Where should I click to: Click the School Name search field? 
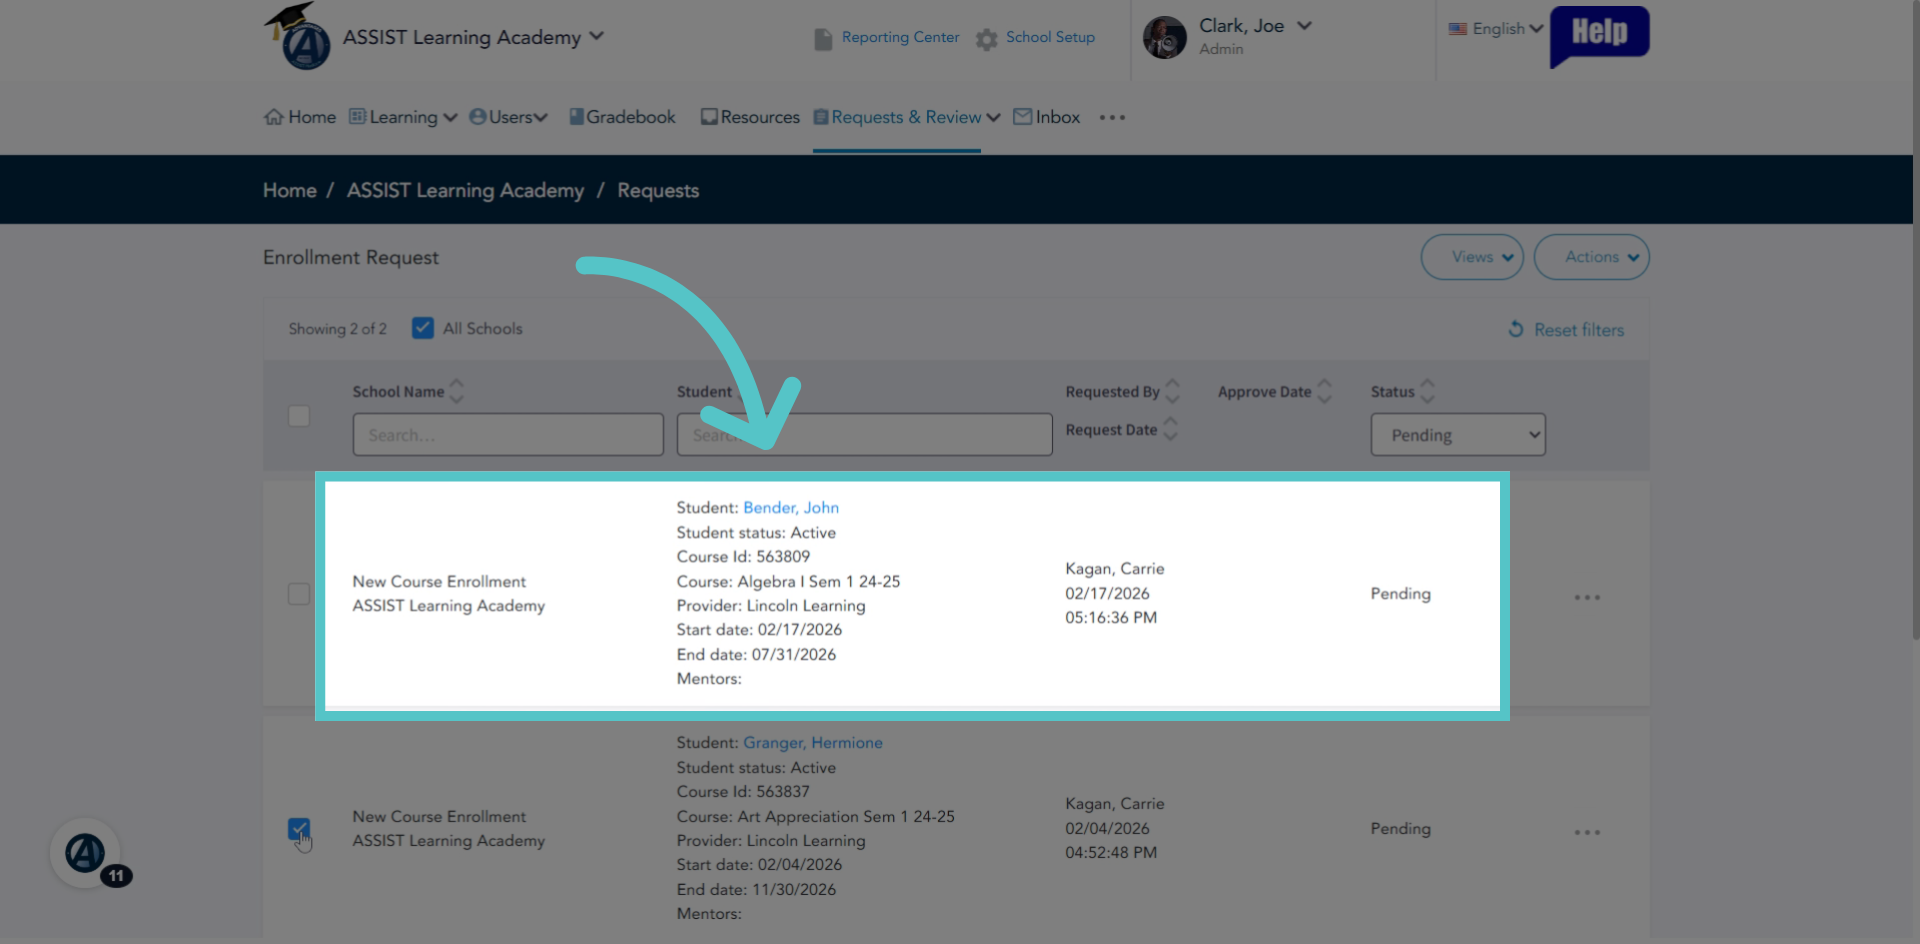(x=508, y=435)
